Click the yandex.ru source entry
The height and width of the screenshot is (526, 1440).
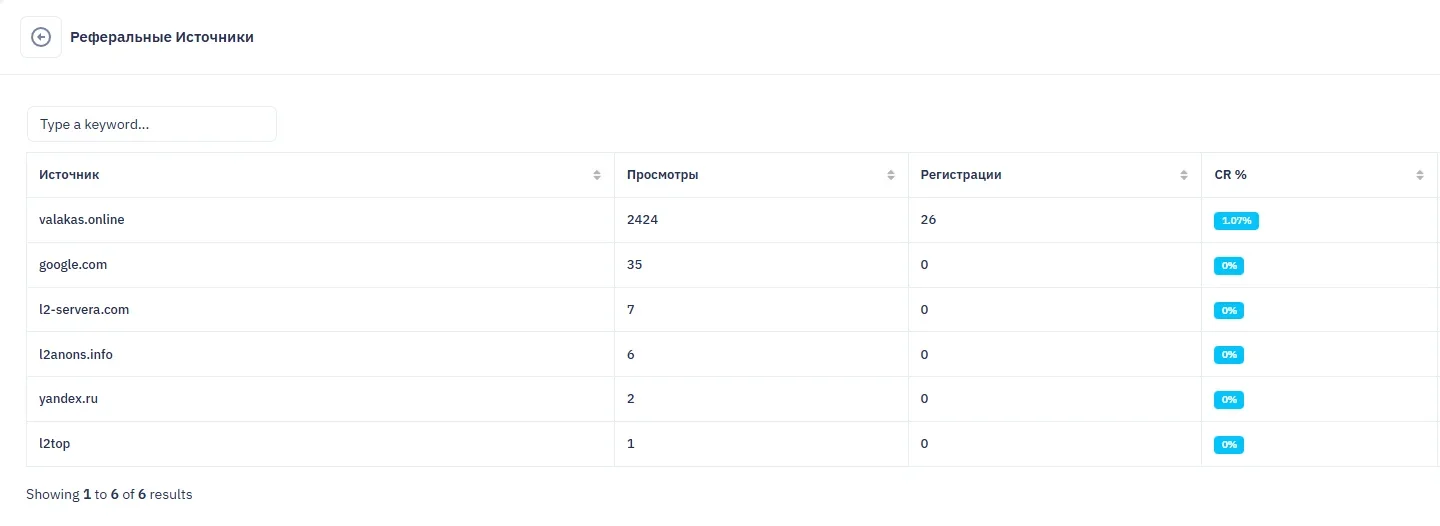click(69, 399)
